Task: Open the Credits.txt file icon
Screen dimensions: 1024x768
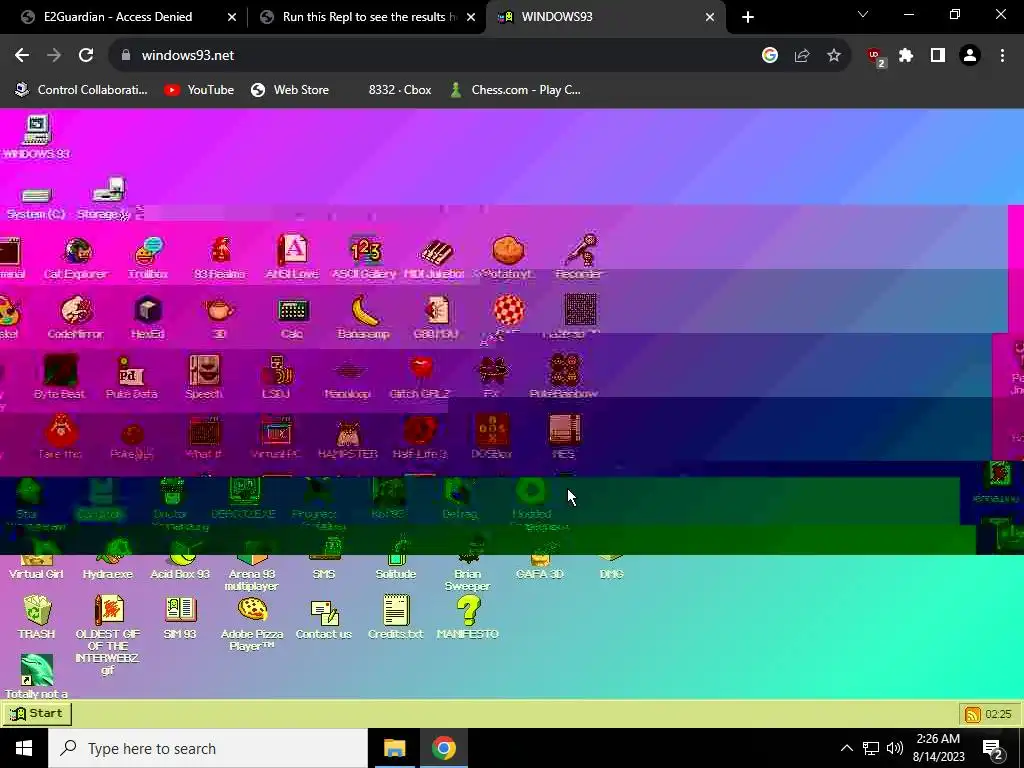Action: coord(396,617)
